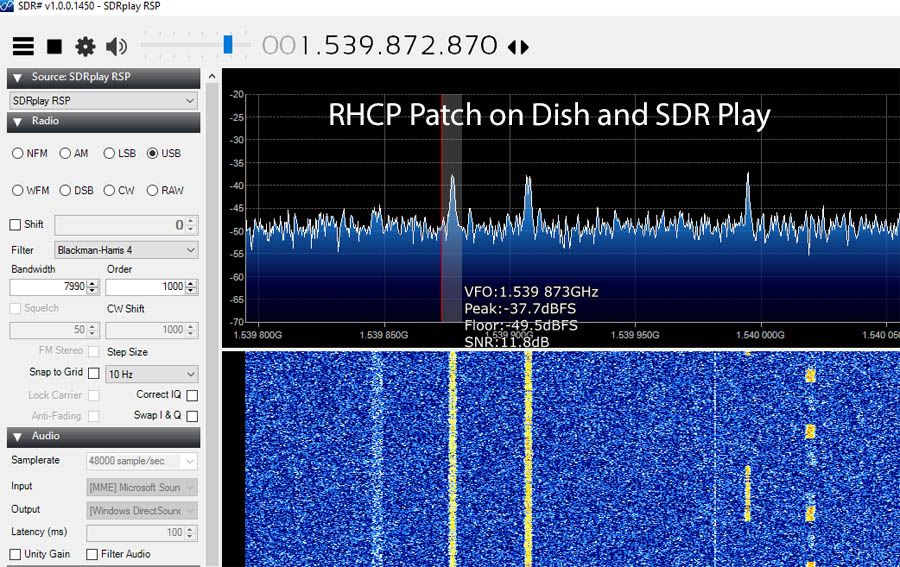Screen dimensions: 900x567
Task: Click the frequency tuning arrows icon
Action: pyautogui.click(x=518, y=46)
